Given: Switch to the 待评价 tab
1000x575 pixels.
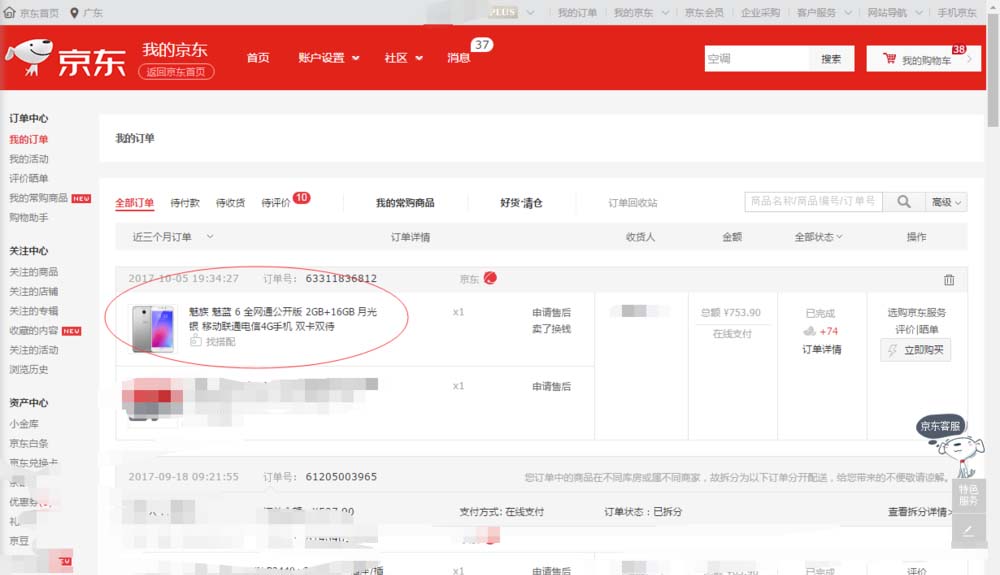Looking at the screenshot, I should point(276,203).
